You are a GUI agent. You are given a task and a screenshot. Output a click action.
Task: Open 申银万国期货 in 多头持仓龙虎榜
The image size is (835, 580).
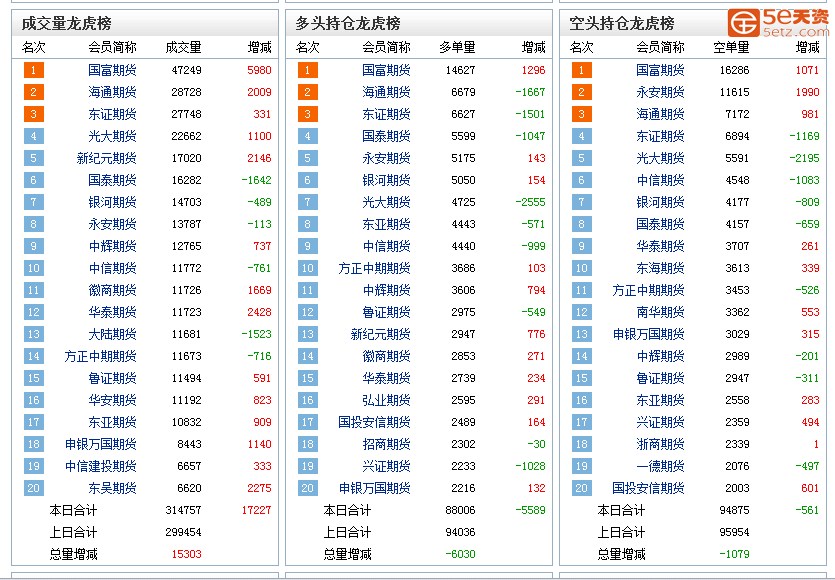coord(374,488)
